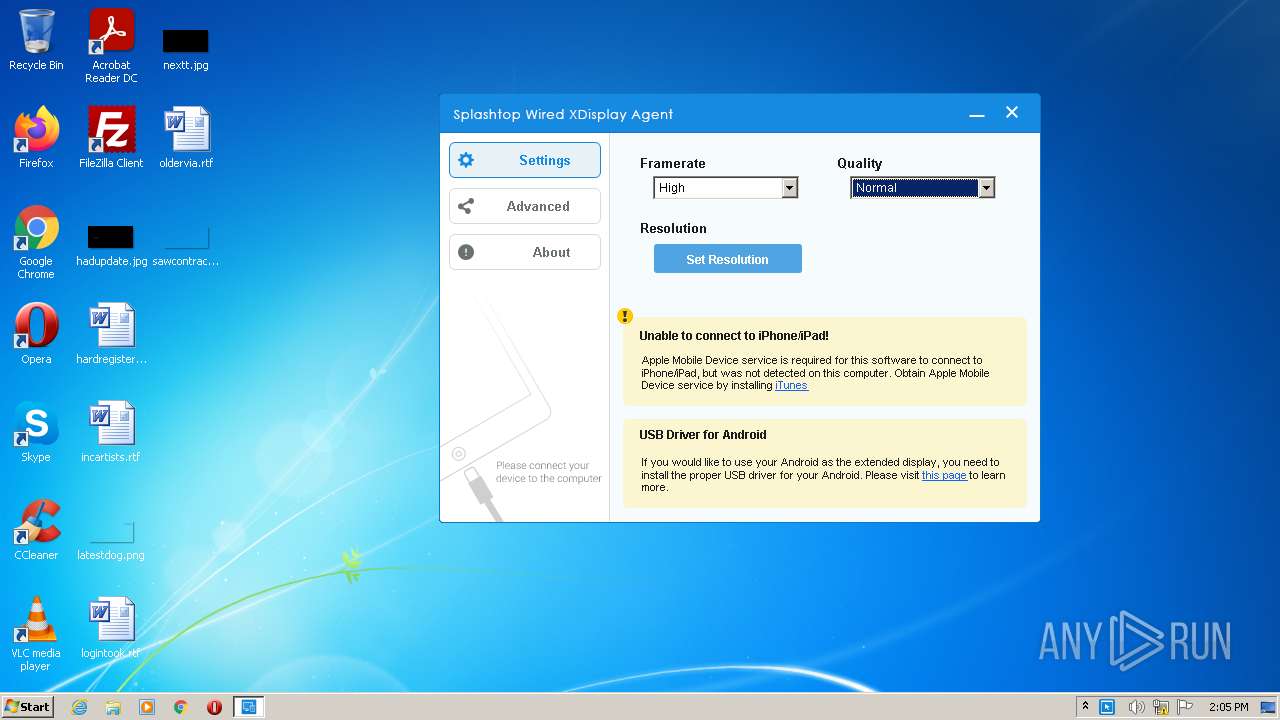1280x720 pixels.
Task: Open the Windows Start menu
Action: pos(28,706)
